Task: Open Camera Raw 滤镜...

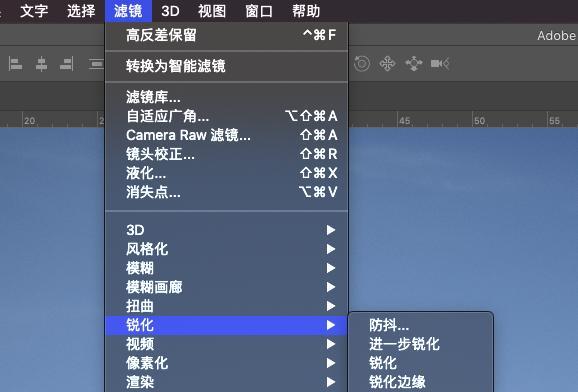Action: [x=227, y=135]
